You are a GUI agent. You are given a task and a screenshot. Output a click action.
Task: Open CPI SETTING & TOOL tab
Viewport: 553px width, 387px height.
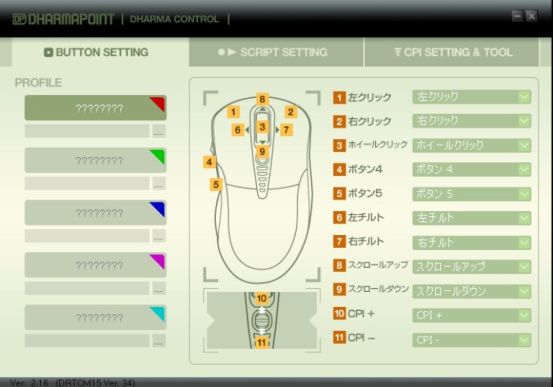tap(452, 52)
